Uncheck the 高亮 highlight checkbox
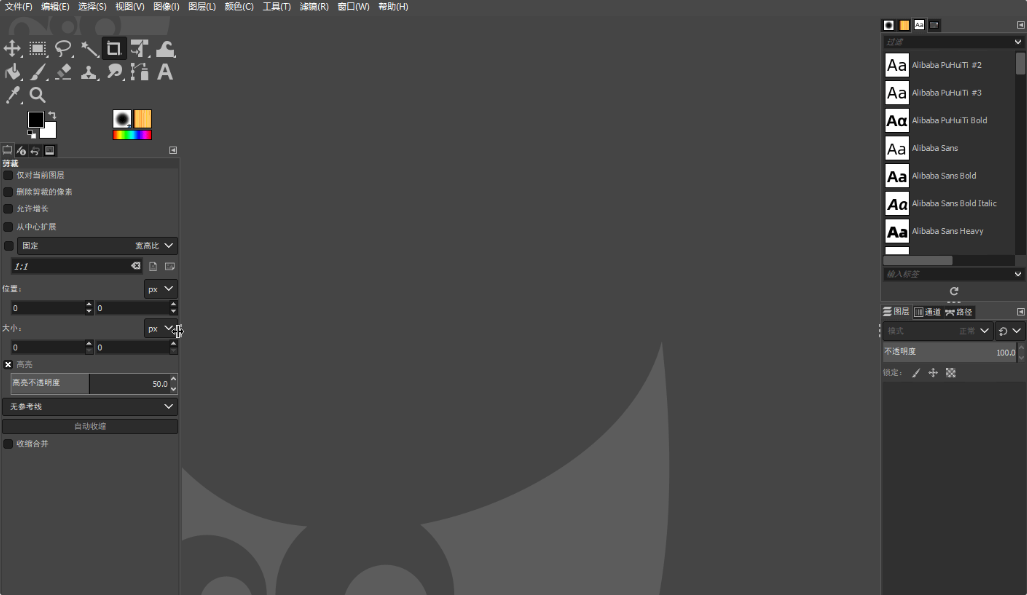 pos(8,364)
